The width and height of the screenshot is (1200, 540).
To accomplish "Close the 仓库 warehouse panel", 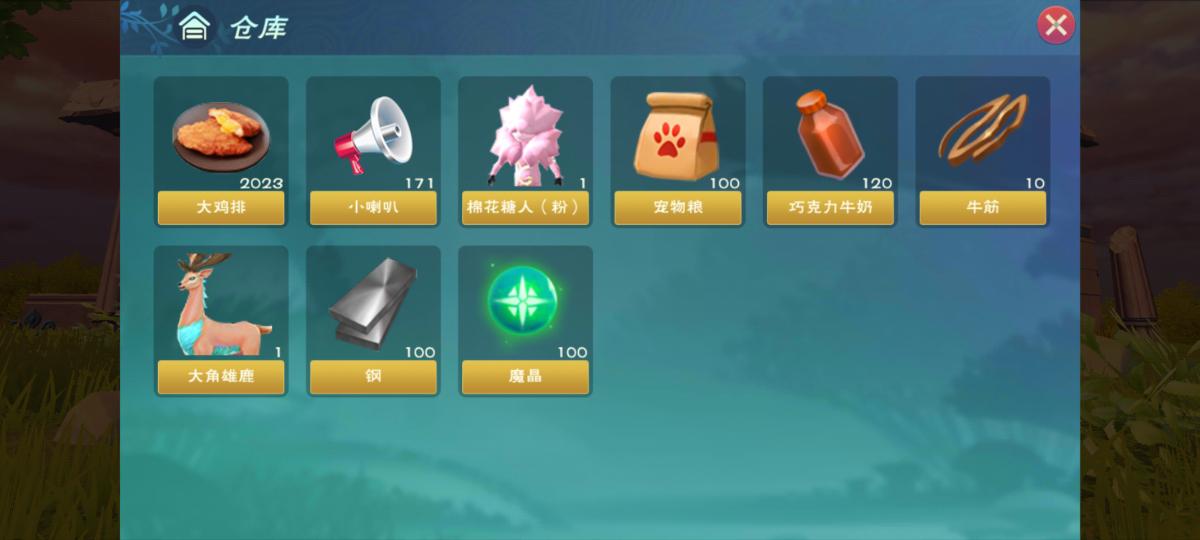I will 1056,25.
